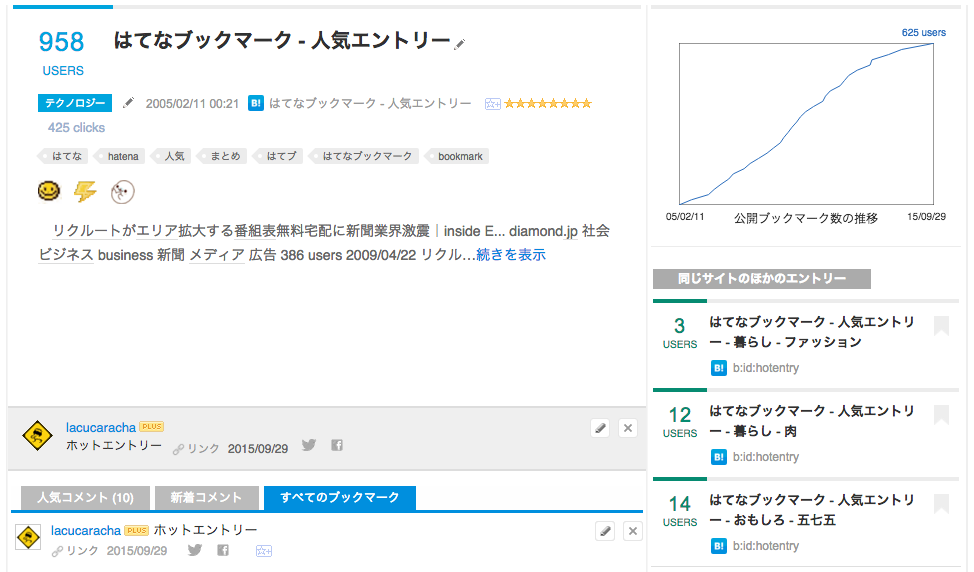The width and height of the screenshot is (974, 572).
Task: Click b:id:hotentry under the 肉 entry
Action: (766, 457)
